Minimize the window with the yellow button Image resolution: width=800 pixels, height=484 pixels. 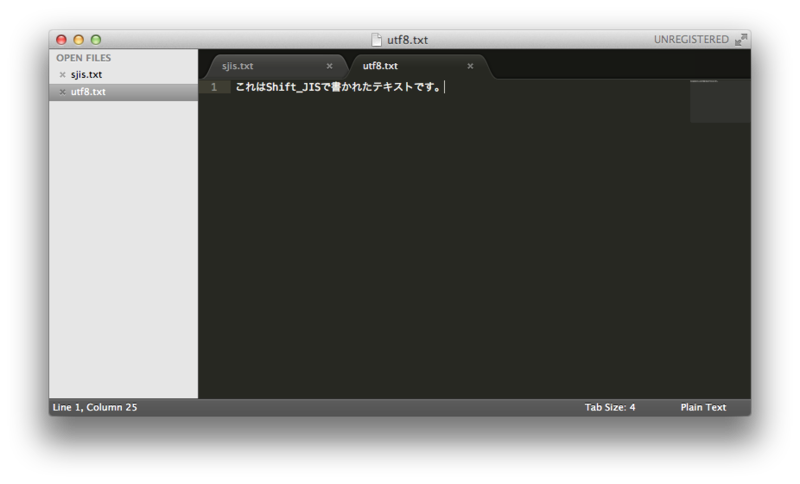[x=79, y=39]
